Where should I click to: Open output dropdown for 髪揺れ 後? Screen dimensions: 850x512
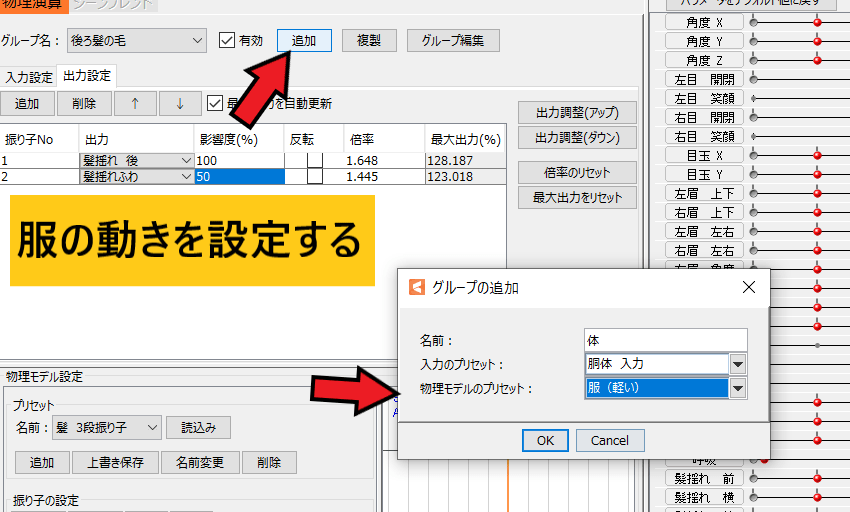186,160
